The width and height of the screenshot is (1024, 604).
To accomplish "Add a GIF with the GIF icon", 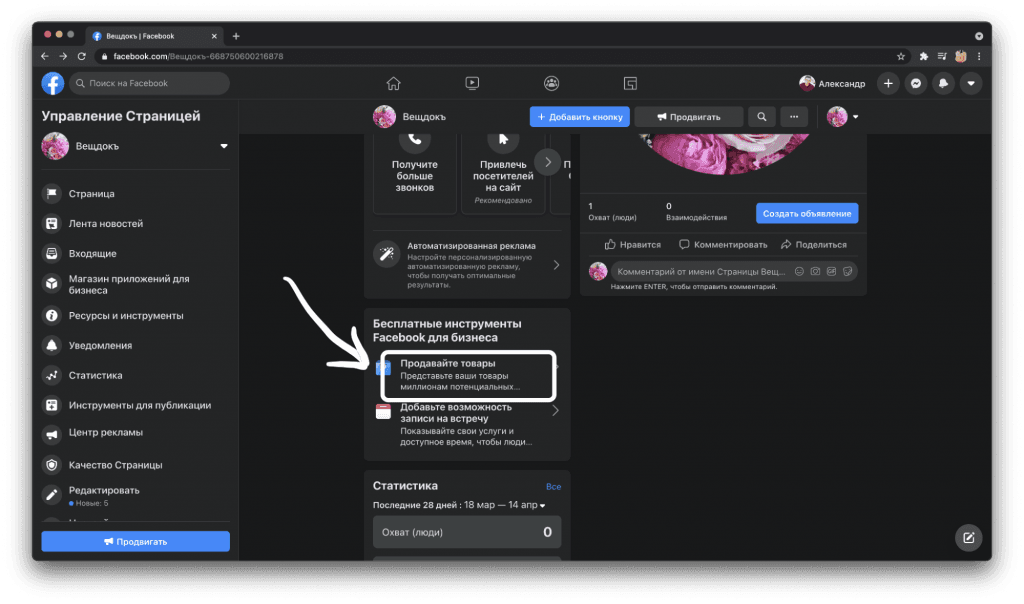I will click(x=831, y=272).
